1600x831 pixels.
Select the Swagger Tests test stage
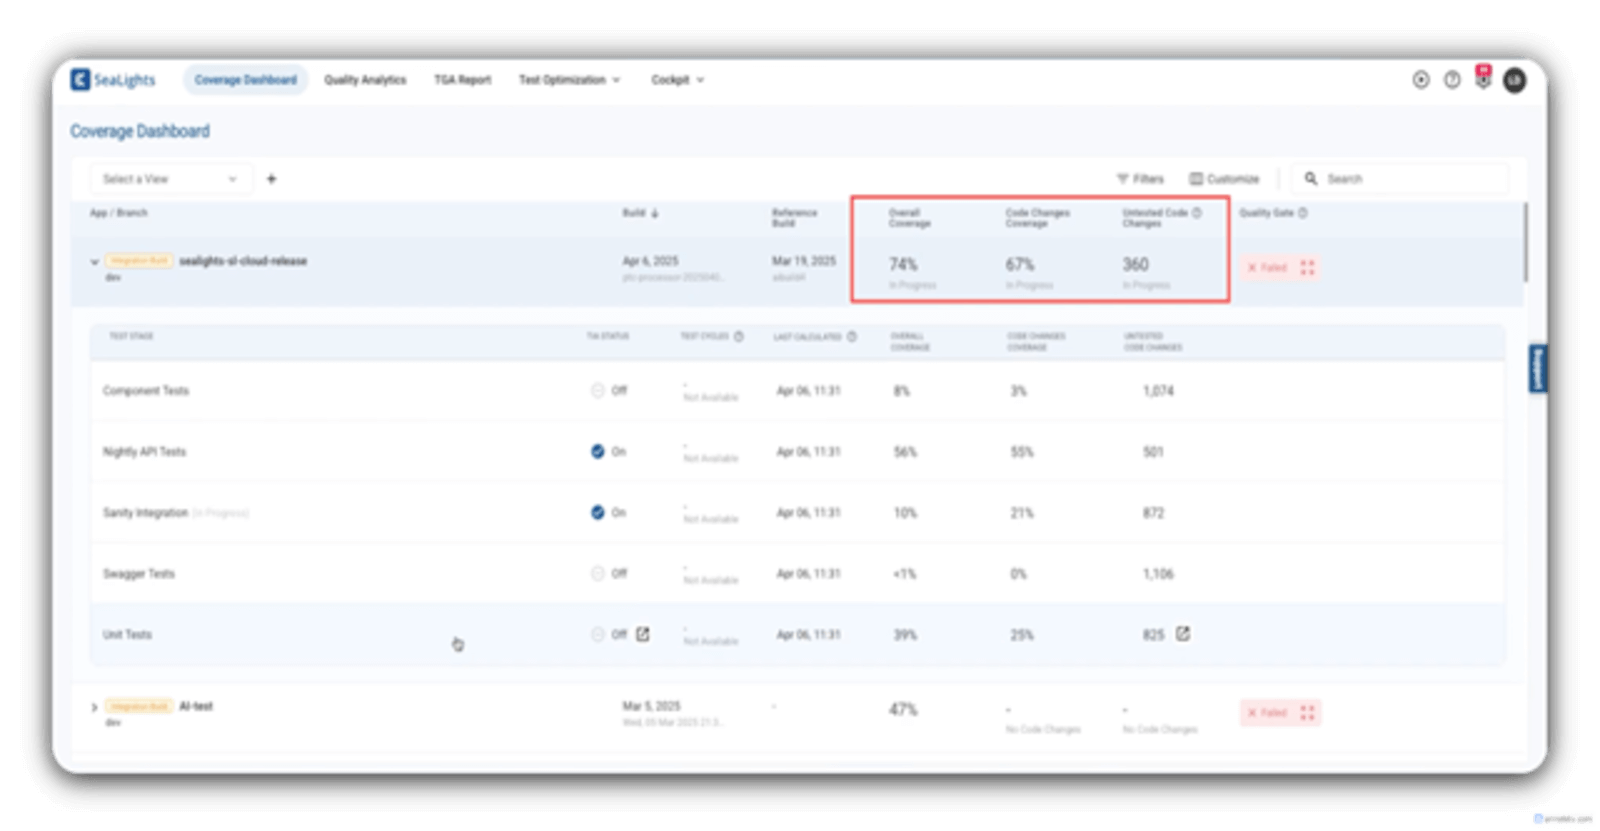tap(138, 574)
